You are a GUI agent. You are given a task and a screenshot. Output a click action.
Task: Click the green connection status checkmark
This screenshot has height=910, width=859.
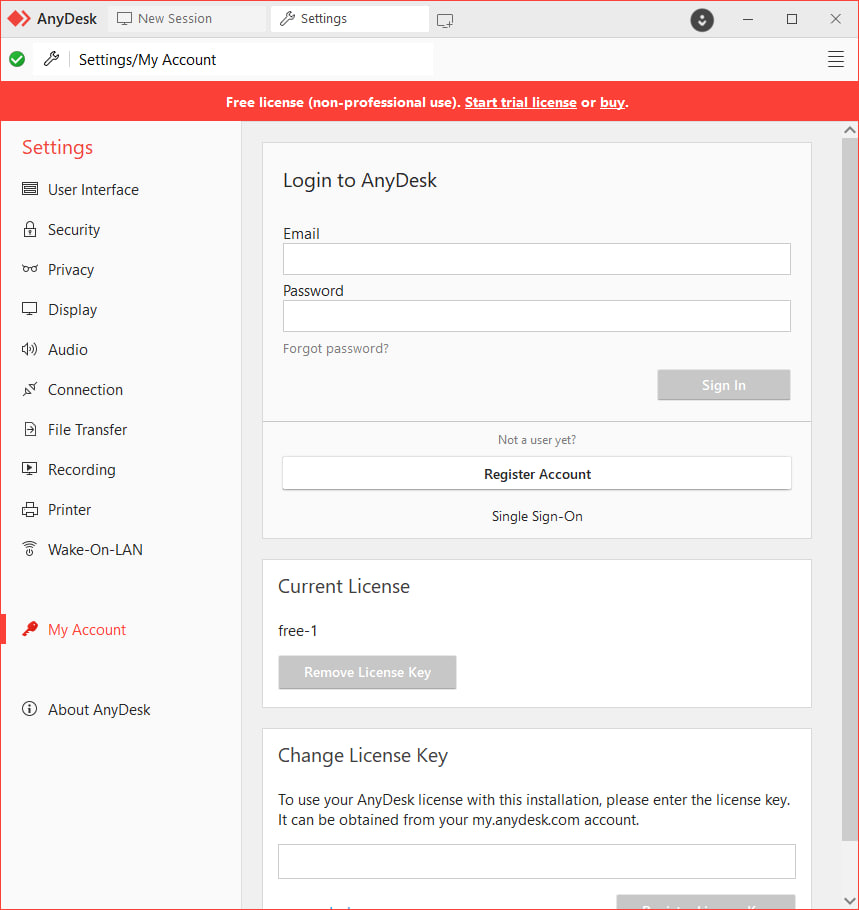pos(17,59)
